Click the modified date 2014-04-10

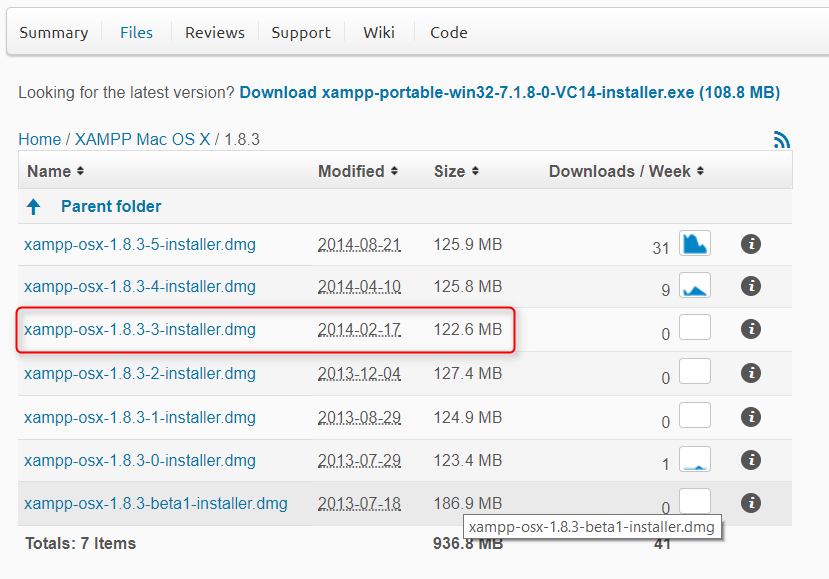point(359,286)
